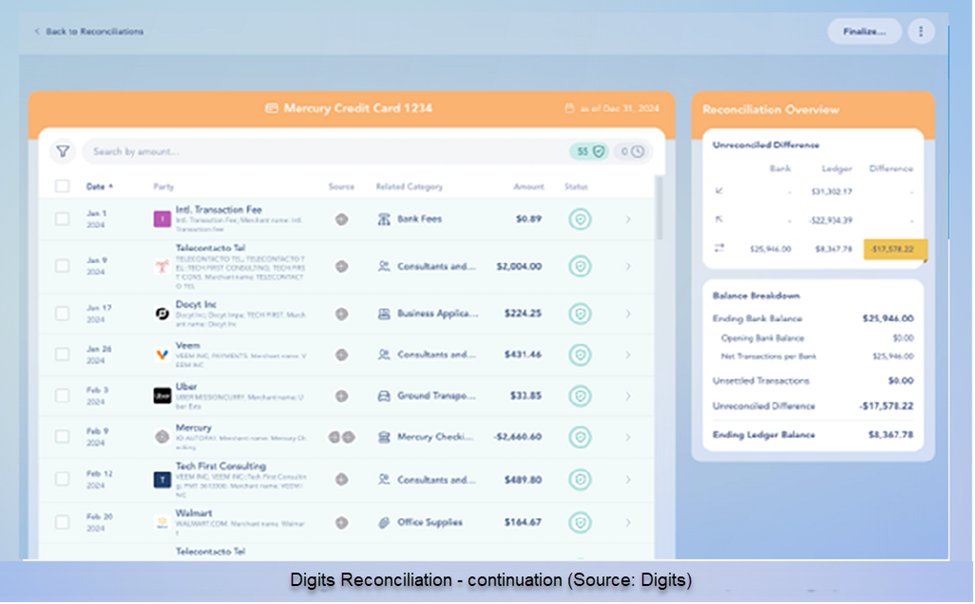Click the Party column header
Viewport: 975px width, 604px height.
pos(164,187)
